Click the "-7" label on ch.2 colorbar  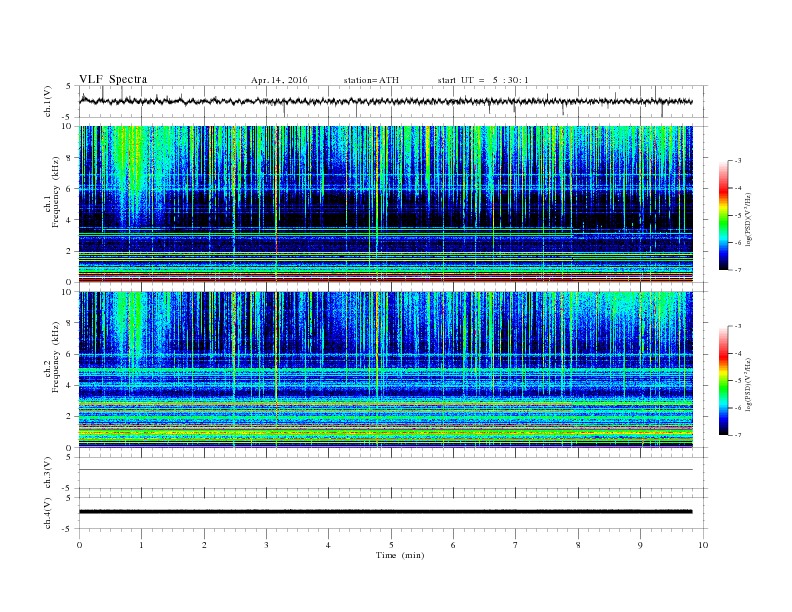[x=738, y=435]
